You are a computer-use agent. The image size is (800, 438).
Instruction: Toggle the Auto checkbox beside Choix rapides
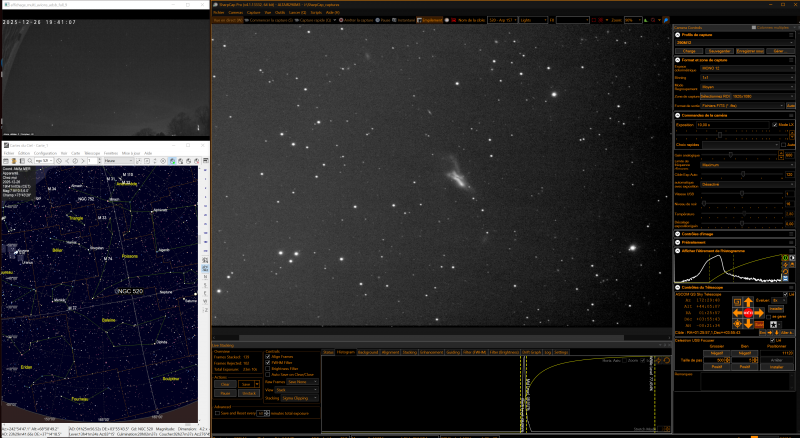(x=783, y=145)
